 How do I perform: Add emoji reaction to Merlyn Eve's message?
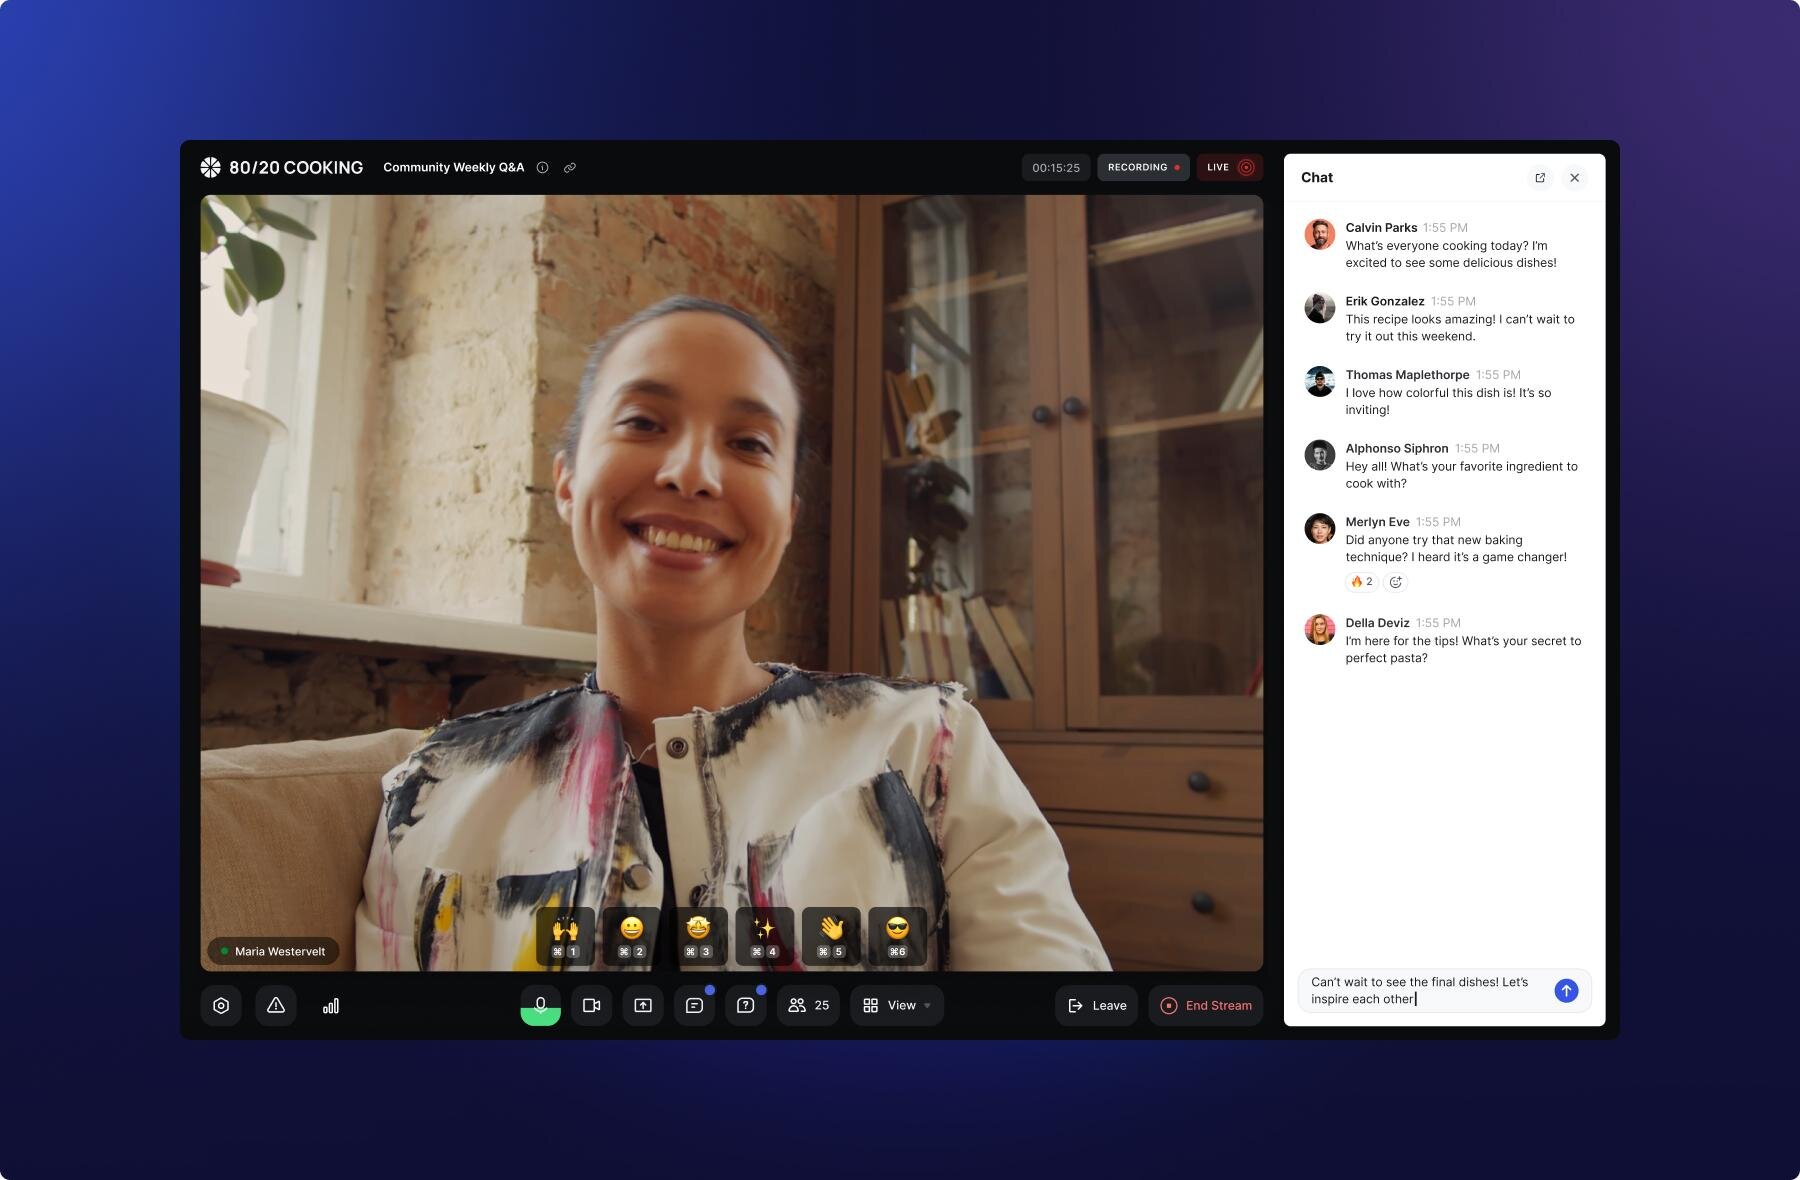click(x=1396, y=582)
